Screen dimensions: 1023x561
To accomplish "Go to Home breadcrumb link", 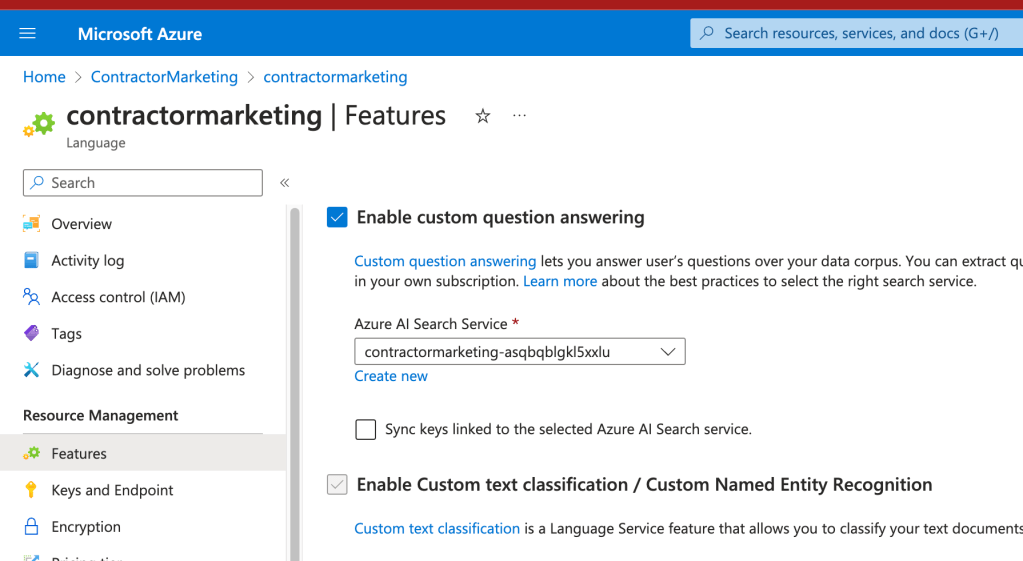I will [x=44, y=77].
